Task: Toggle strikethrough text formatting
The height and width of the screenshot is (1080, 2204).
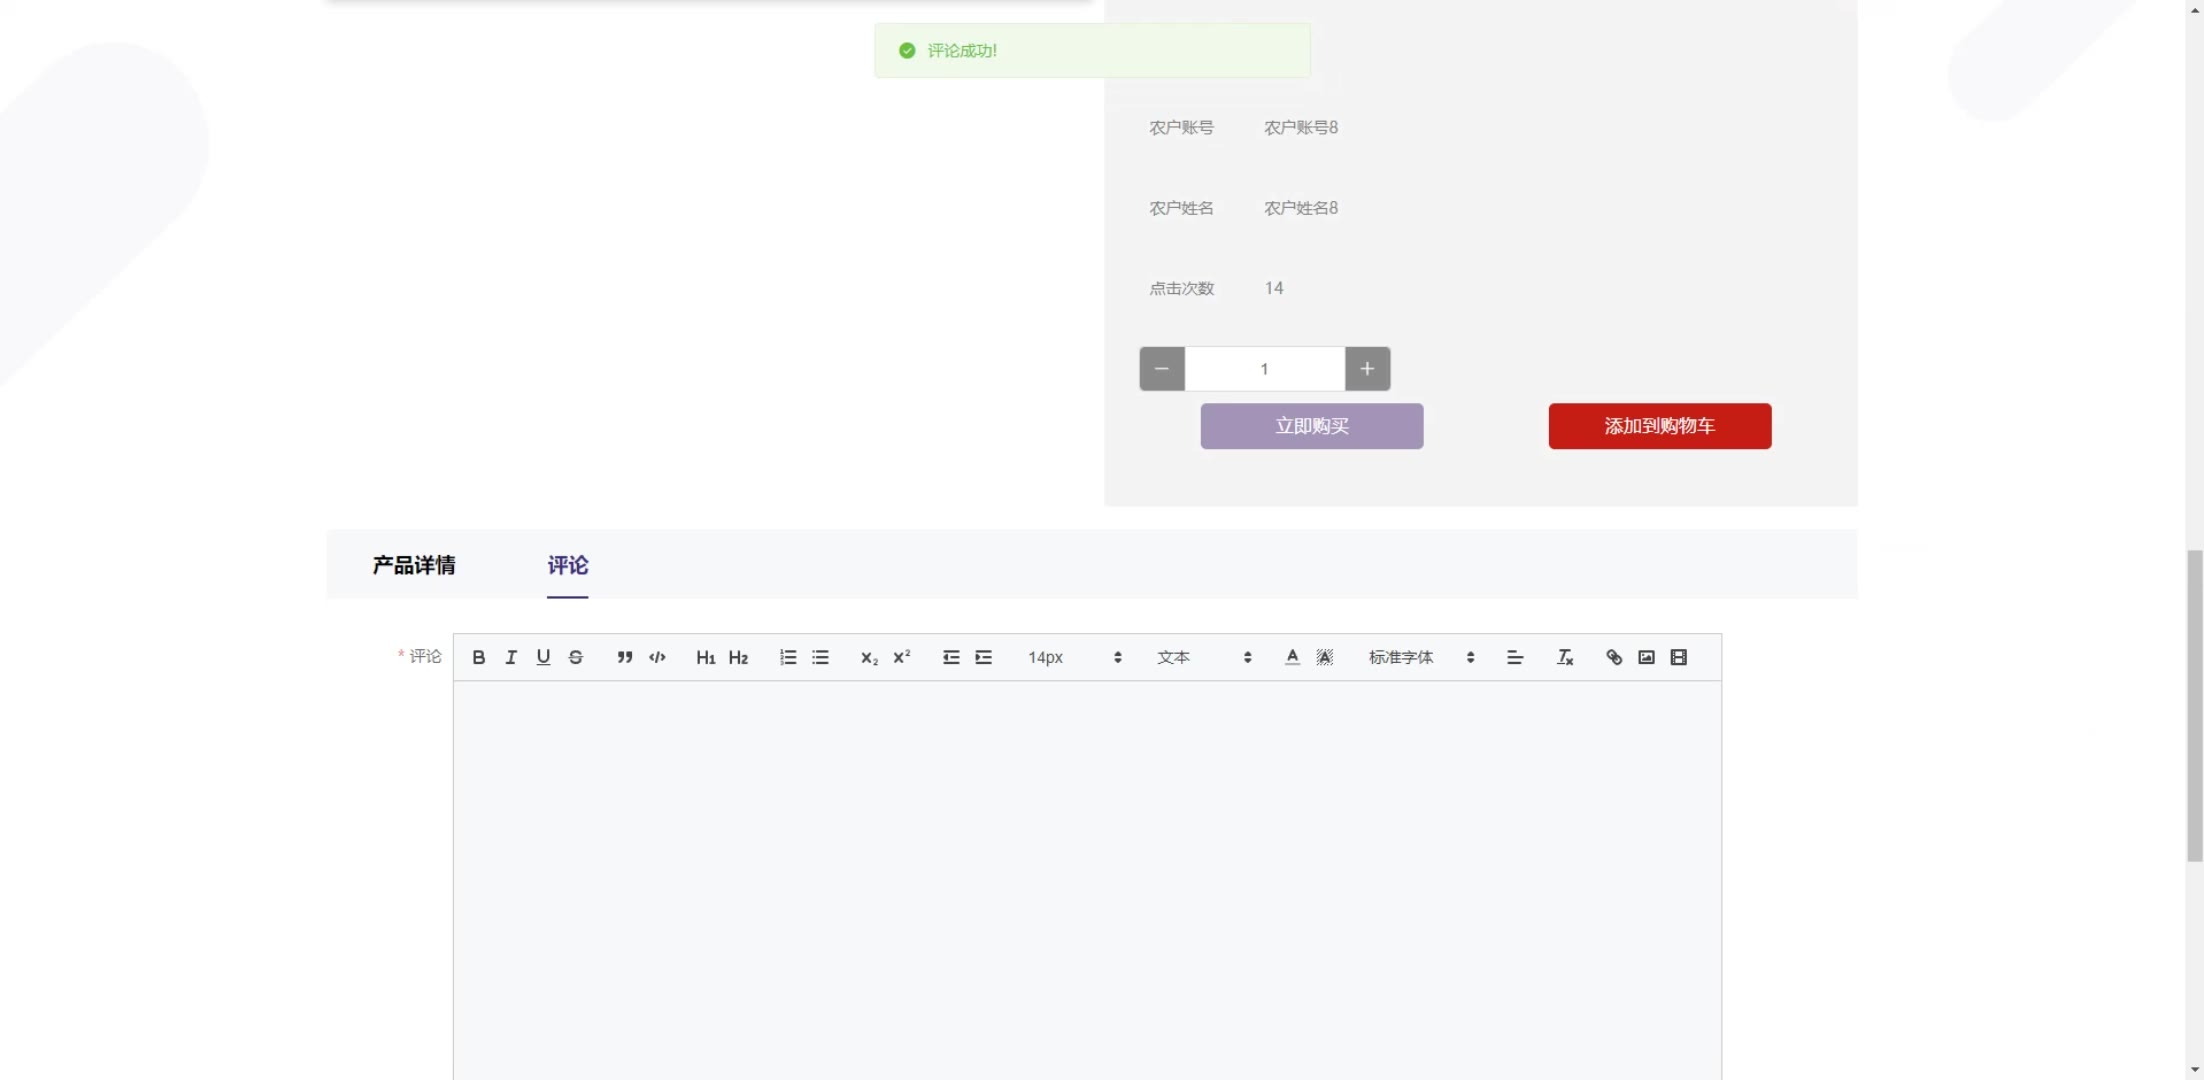Action: click(x=576, y=657)
